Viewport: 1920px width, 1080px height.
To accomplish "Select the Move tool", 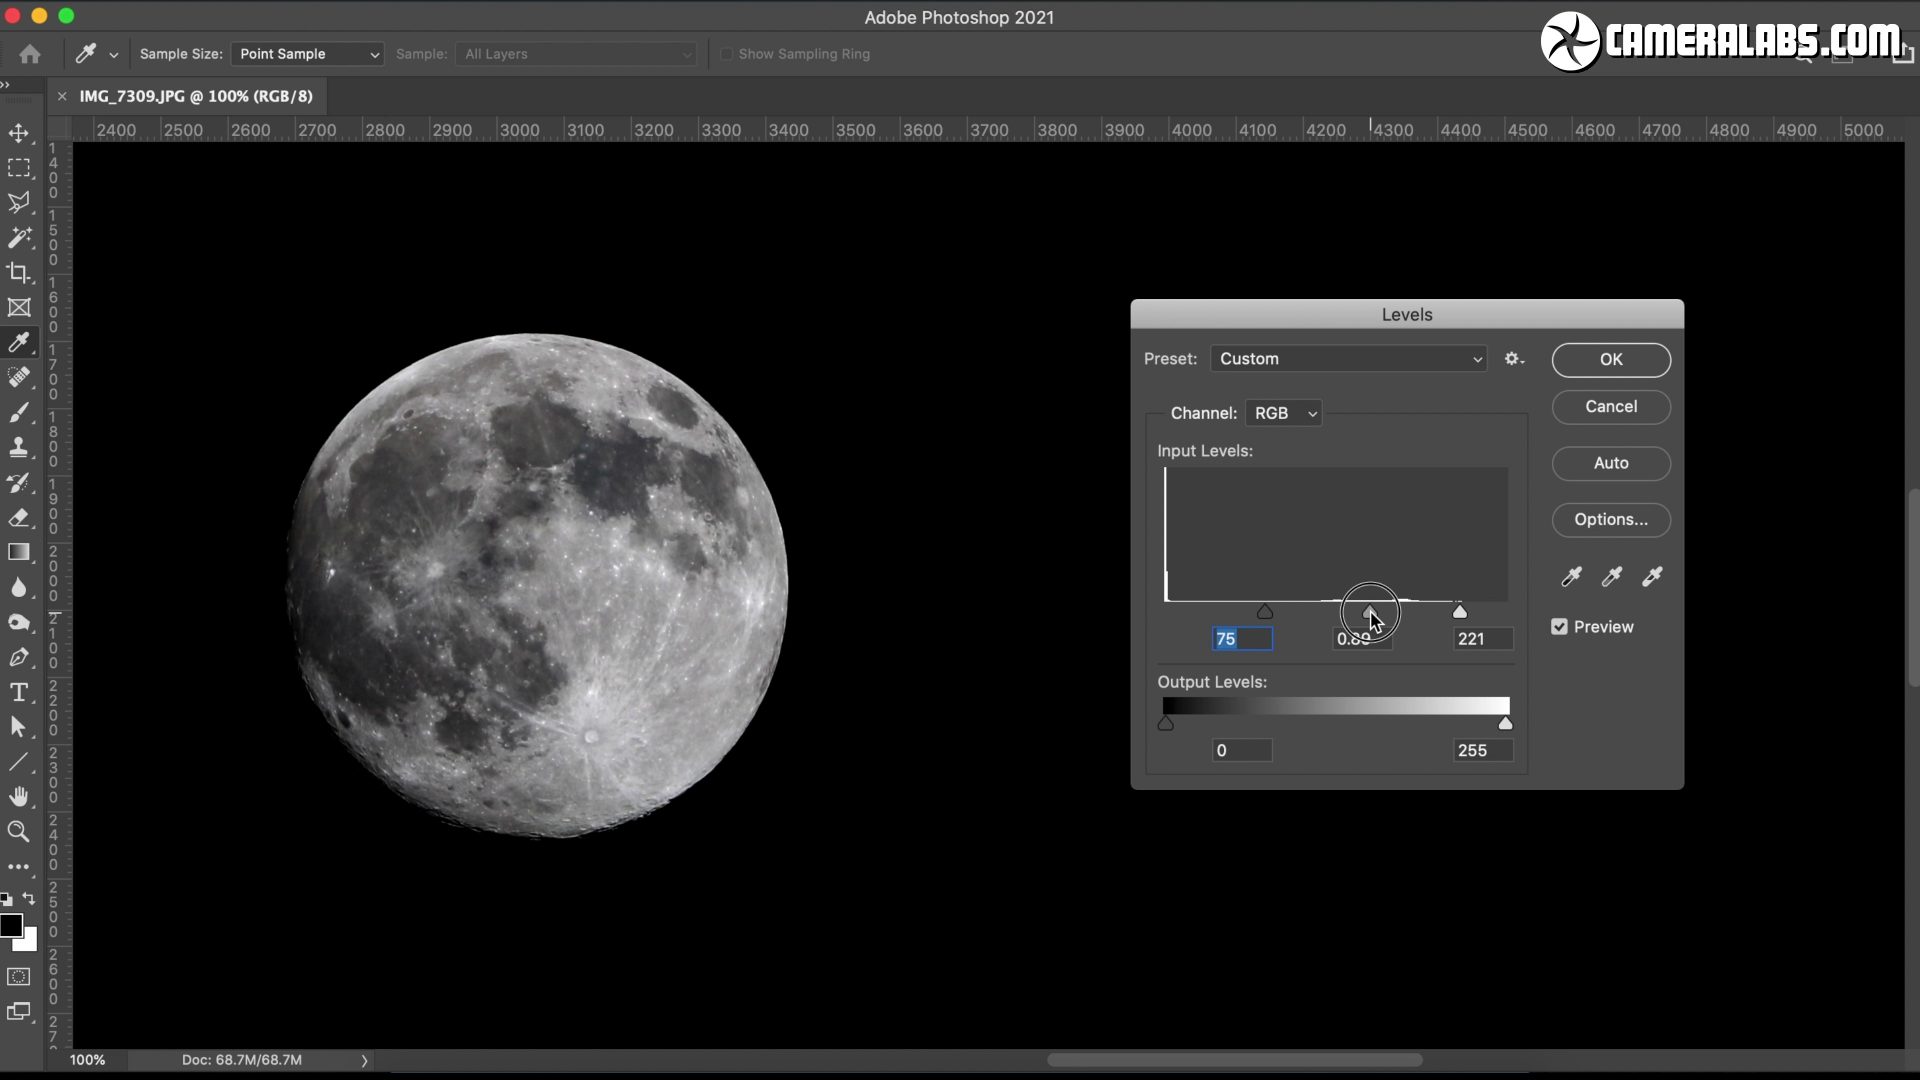I will coord(20,131).
